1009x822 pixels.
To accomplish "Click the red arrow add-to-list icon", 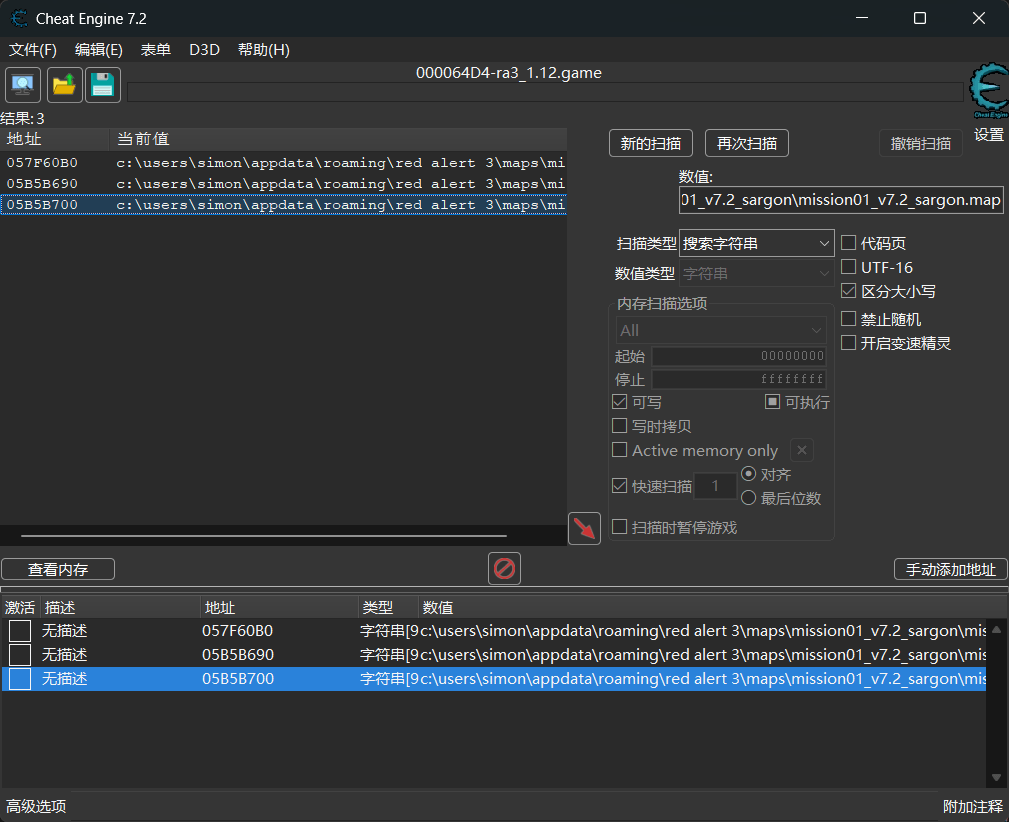I will click(584, 528).
